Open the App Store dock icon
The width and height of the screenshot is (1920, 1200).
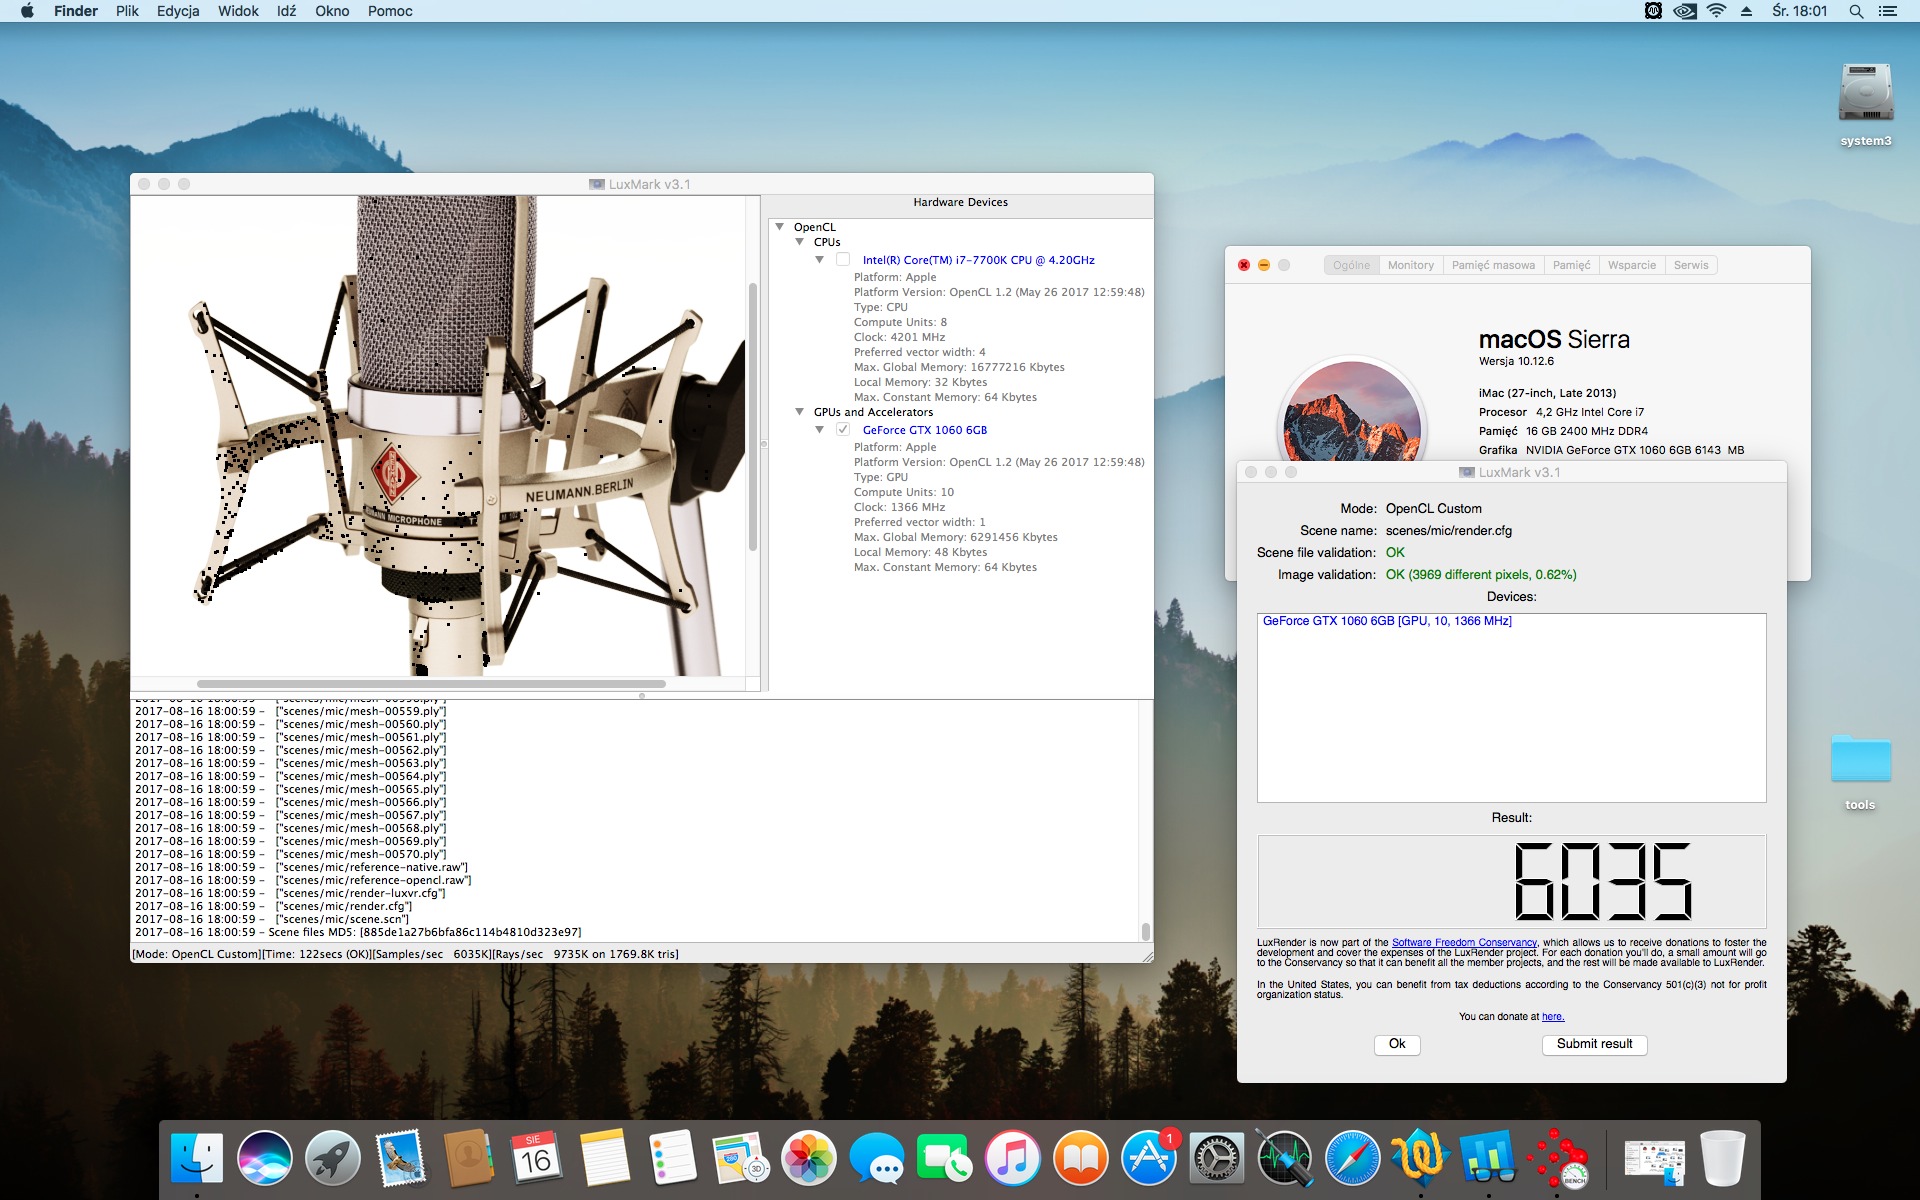point(1148,1158)
